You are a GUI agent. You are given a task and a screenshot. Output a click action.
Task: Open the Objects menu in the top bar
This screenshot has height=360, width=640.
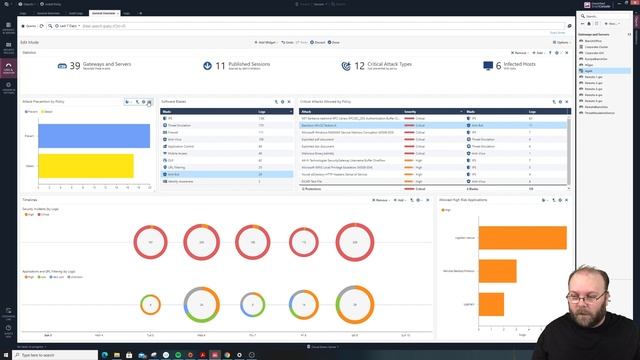27,4
